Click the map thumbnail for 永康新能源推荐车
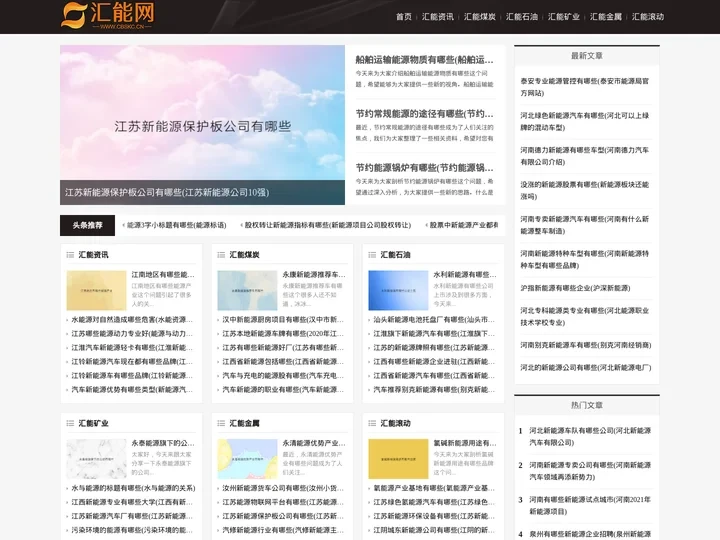 248,290
